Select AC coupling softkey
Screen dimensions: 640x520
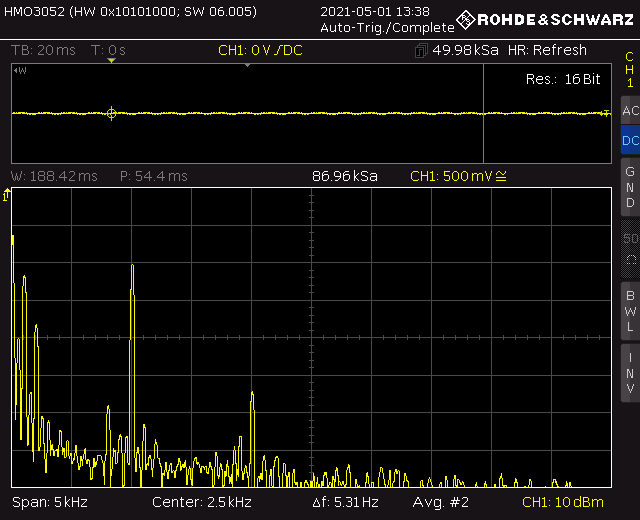pos(629,111)
